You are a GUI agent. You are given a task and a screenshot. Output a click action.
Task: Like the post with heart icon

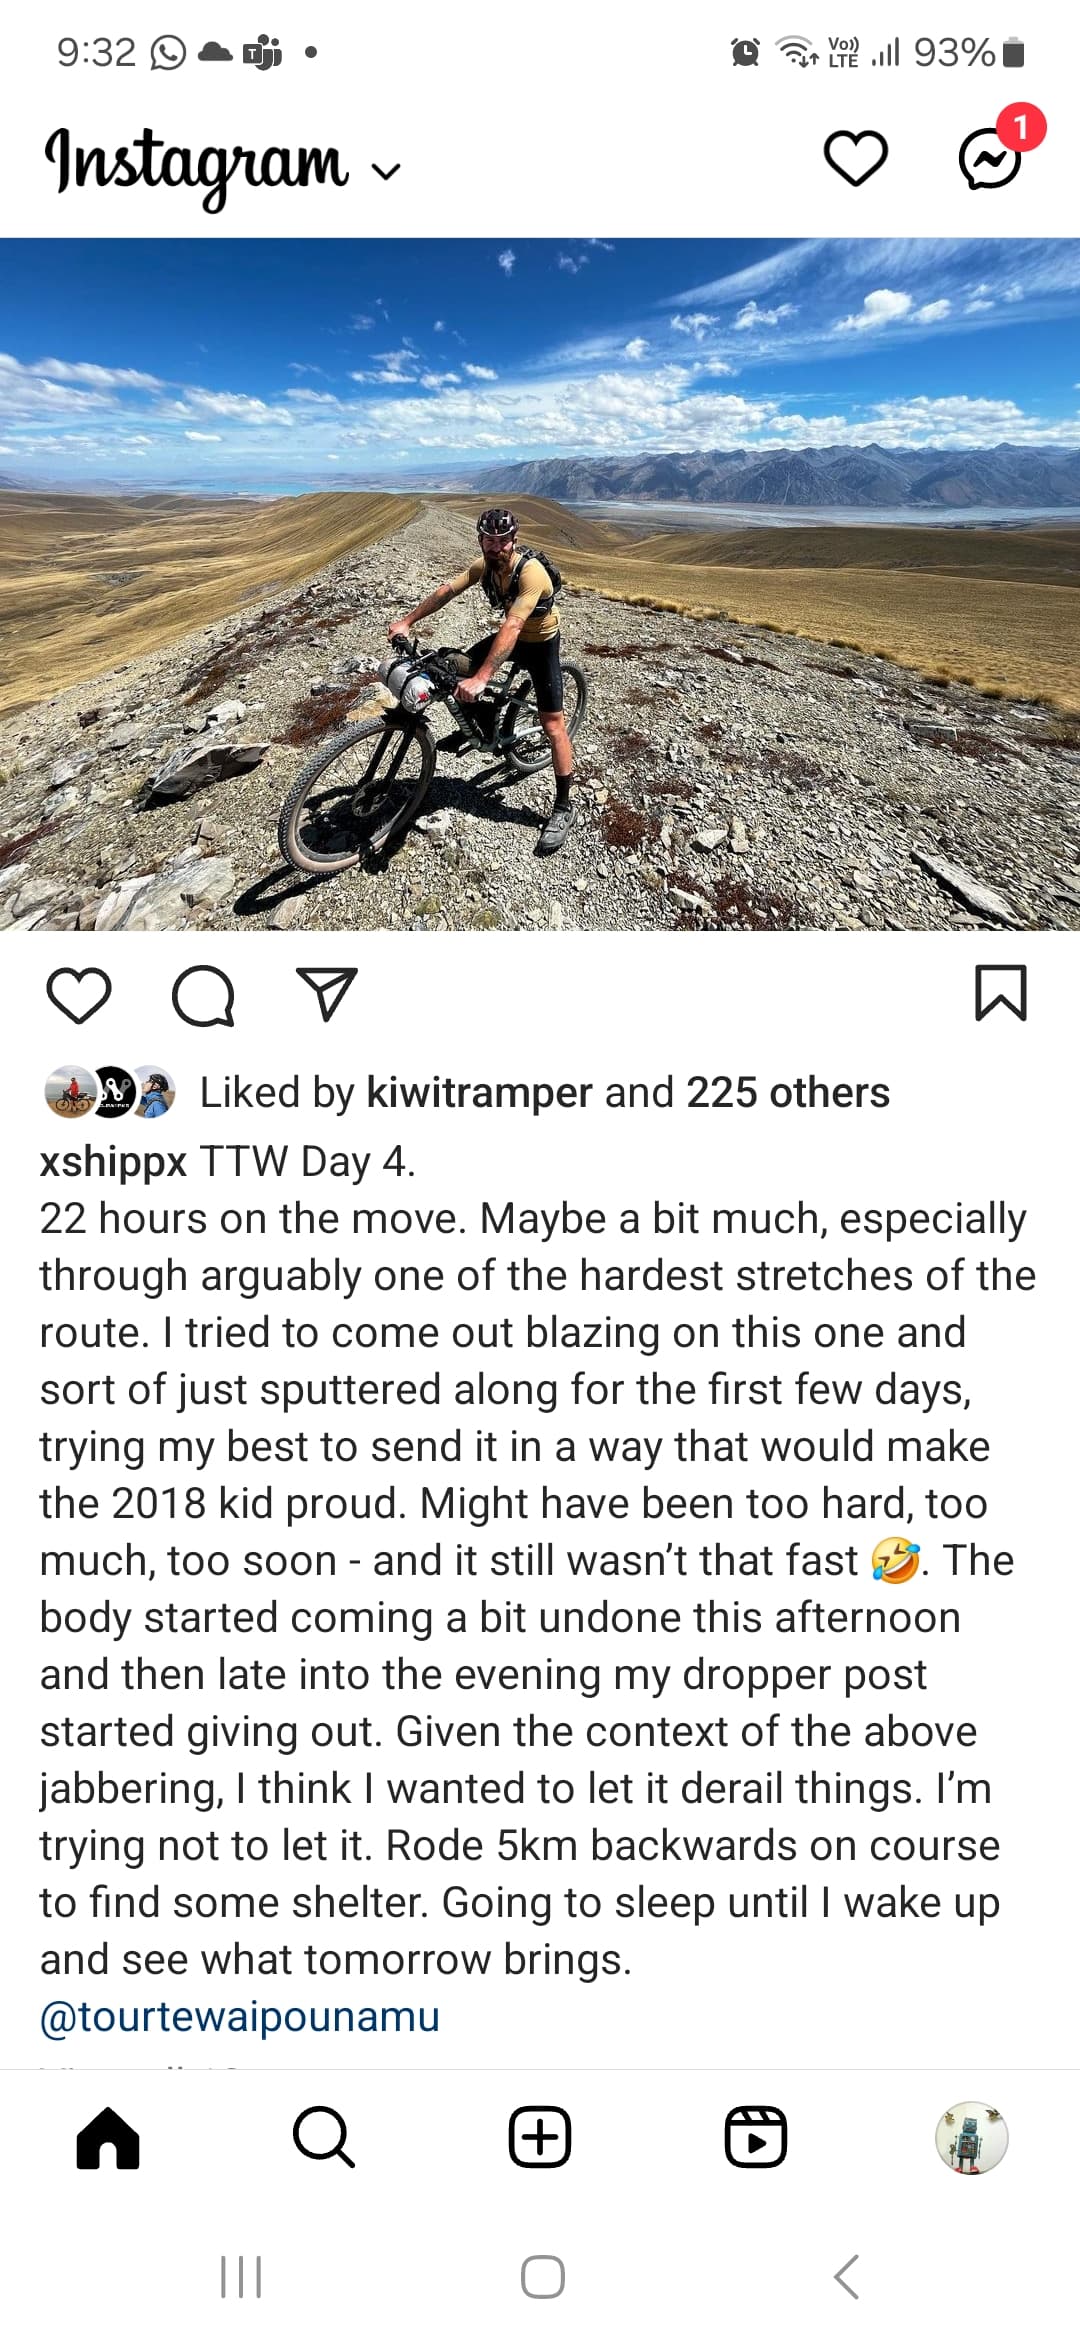click(79, 995)
